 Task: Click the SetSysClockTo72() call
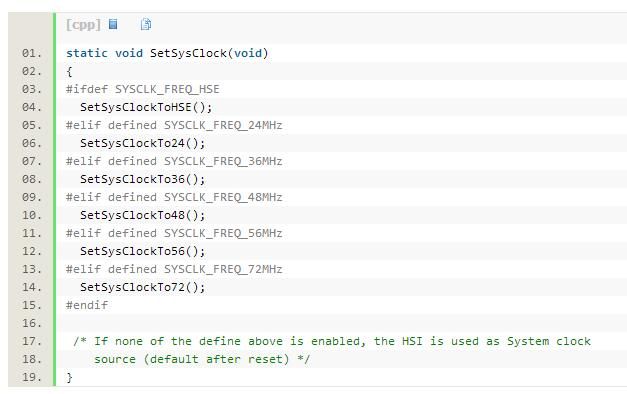(x=143, y=287)
